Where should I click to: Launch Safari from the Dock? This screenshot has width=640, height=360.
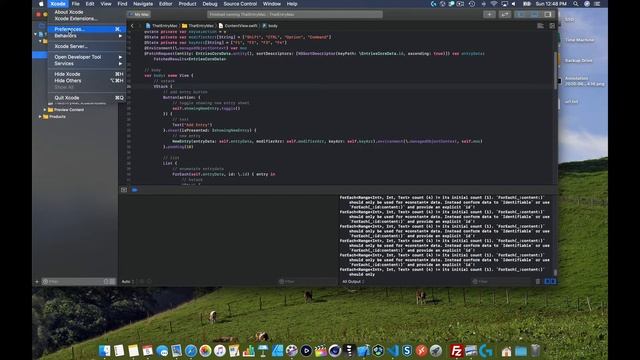[x=191, y=351]
